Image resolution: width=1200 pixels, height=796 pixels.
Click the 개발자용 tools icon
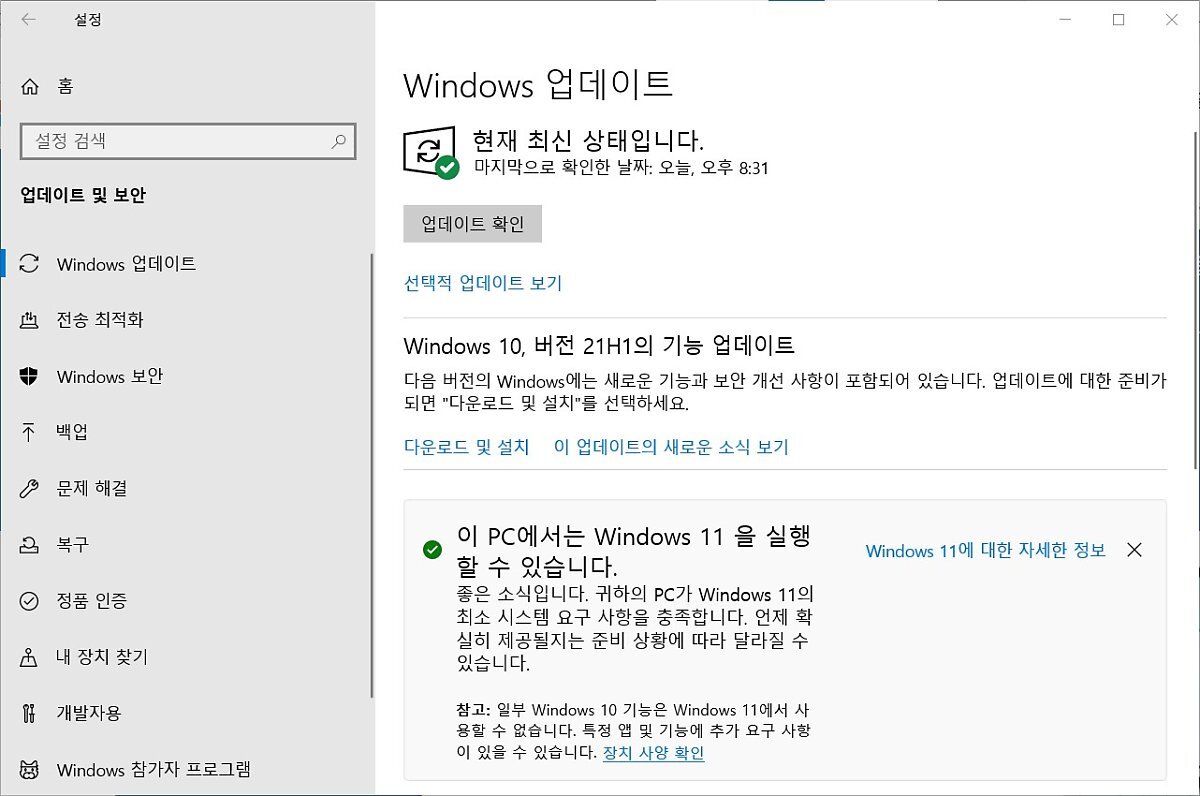pyautogui.click(x=30, y=713)
